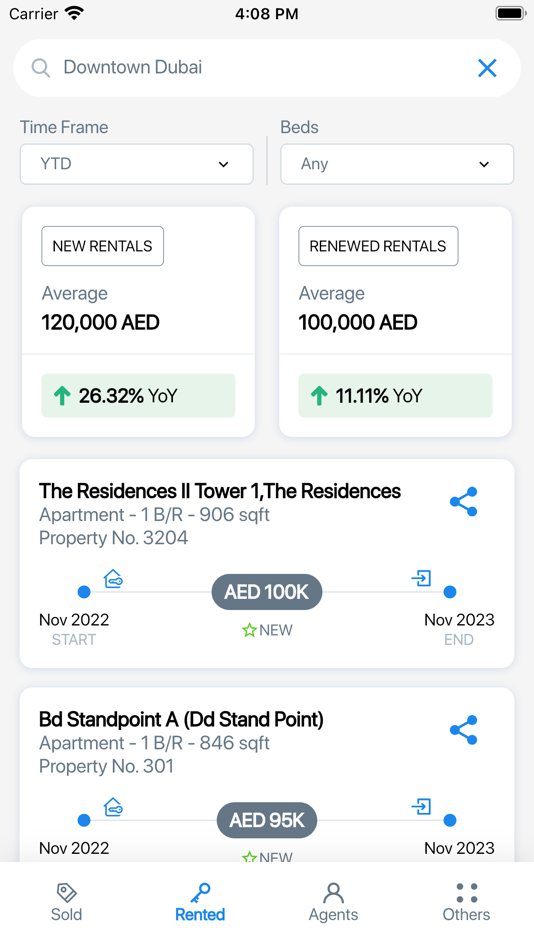Switch to the Agents tab
The height and width of the screenshot is (950, 534).
pyautogui.click(x=333, y=903)
